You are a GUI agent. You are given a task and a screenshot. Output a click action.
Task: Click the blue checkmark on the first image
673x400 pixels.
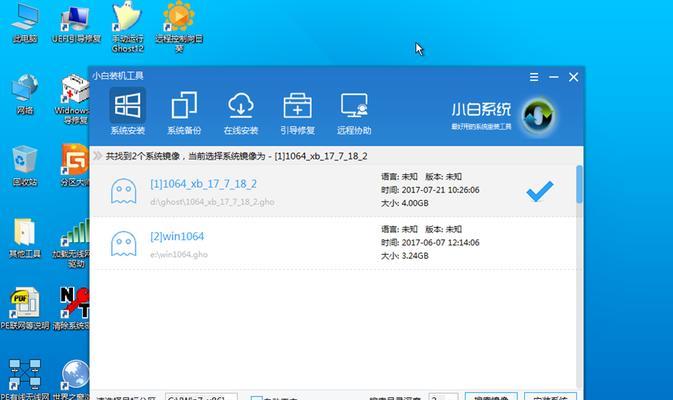[x=540, y=191]
